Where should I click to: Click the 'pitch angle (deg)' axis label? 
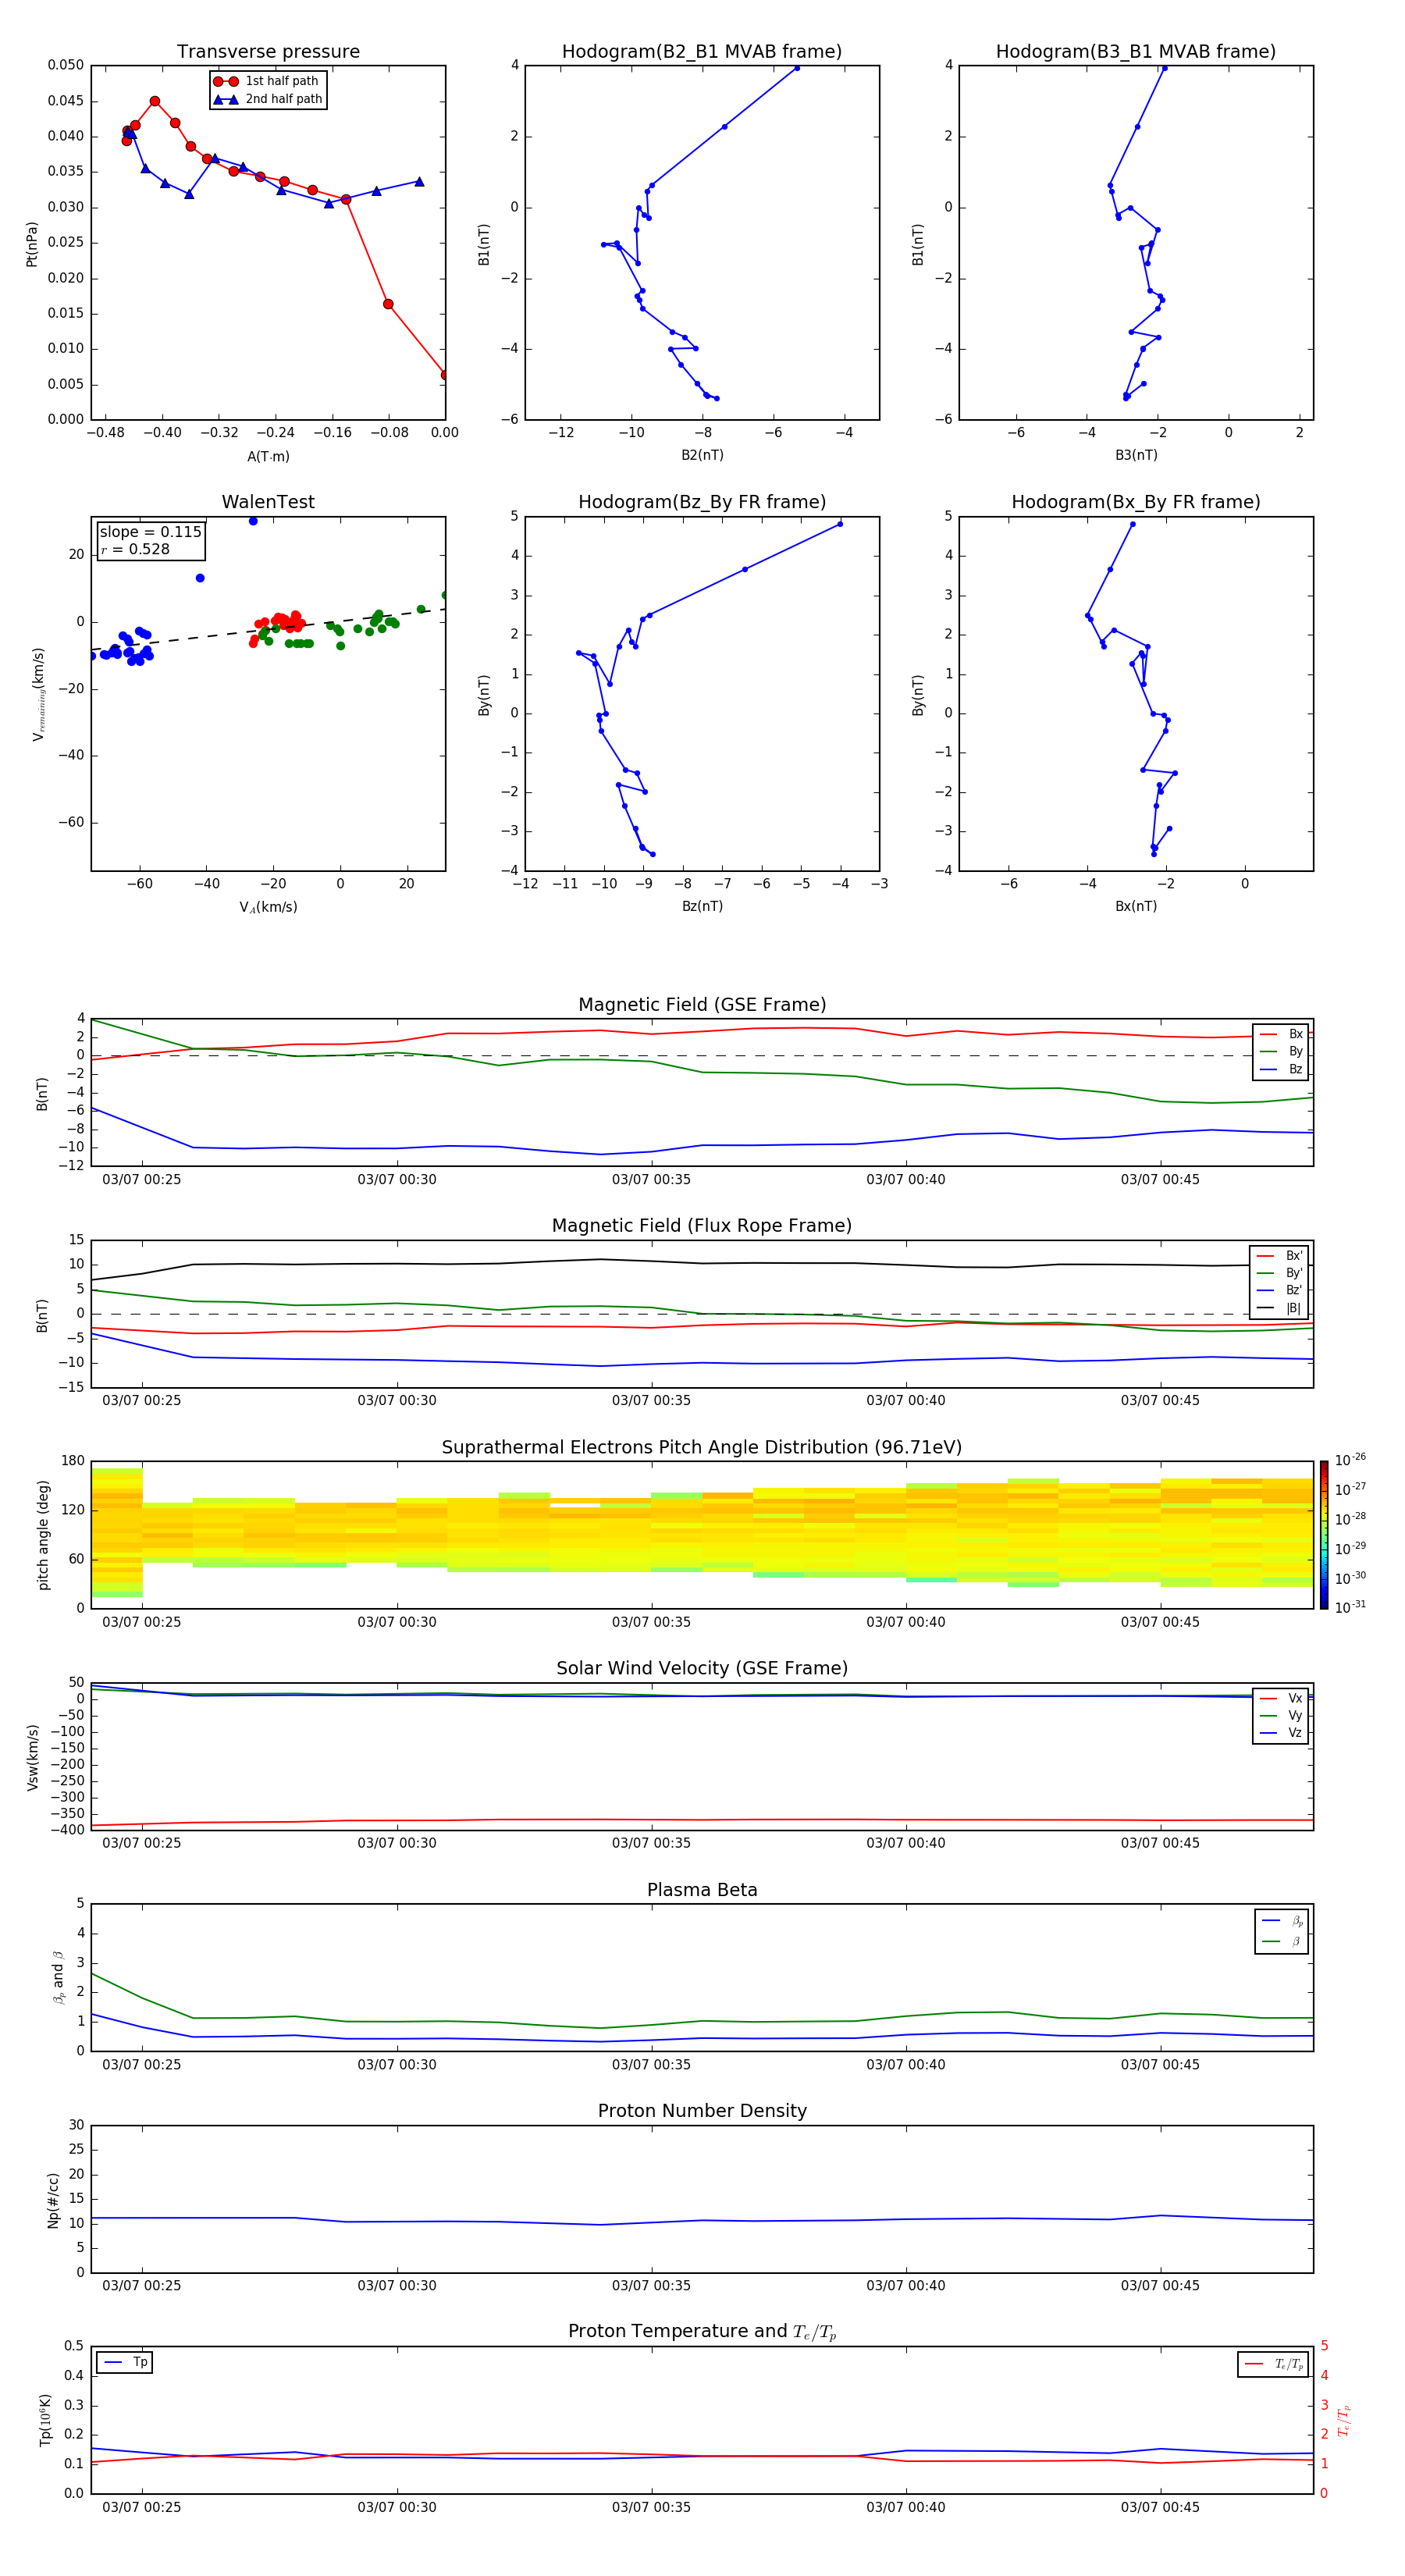[x=43, y=1535]
